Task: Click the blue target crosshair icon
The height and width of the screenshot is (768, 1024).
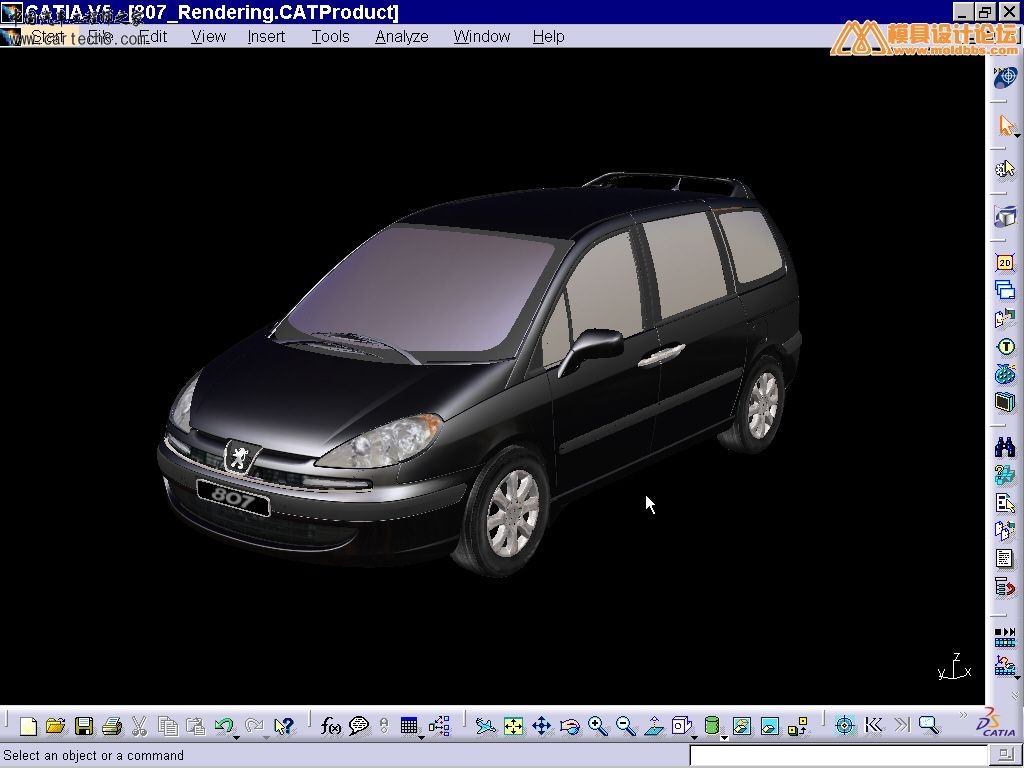Action: pos(844,726)
